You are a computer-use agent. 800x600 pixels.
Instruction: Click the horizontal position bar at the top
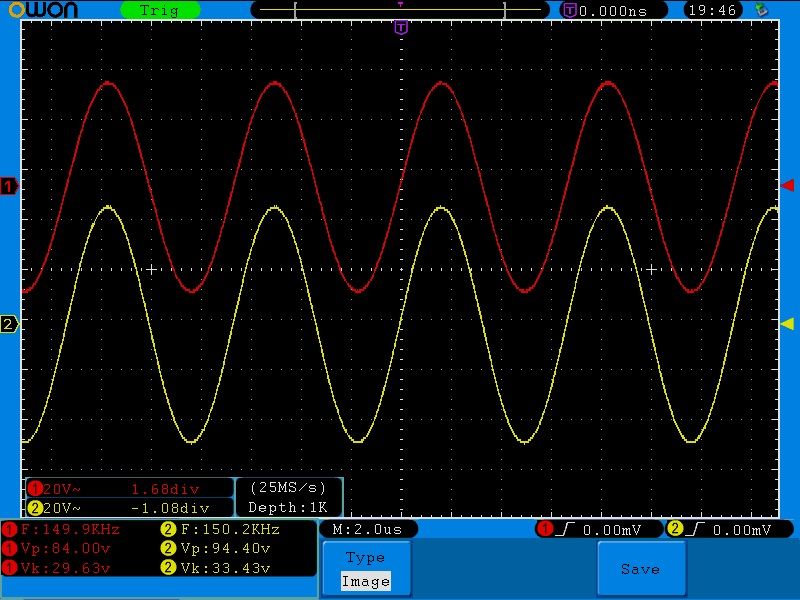(400, 10)
